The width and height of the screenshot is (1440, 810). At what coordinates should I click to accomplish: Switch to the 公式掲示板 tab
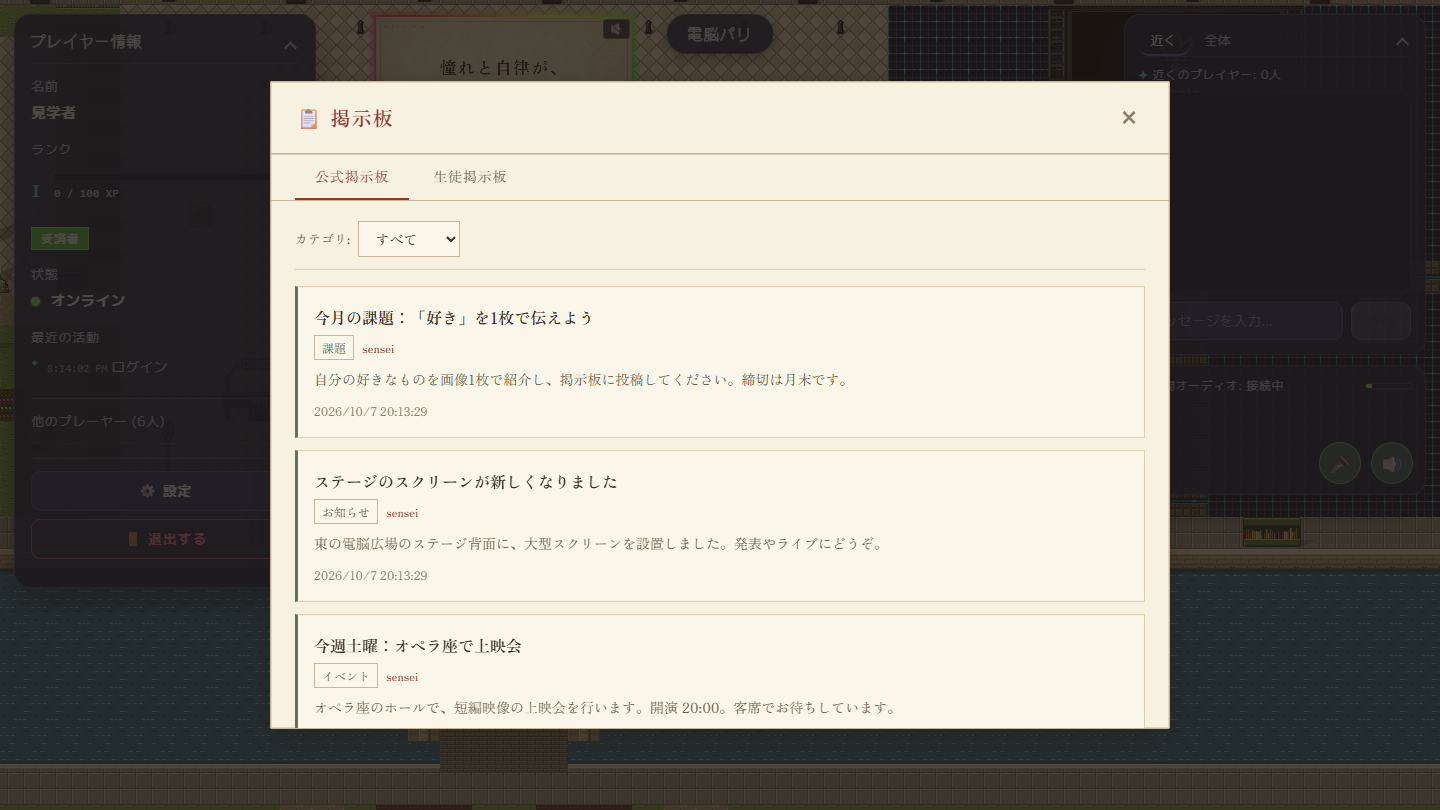(352, 177)
